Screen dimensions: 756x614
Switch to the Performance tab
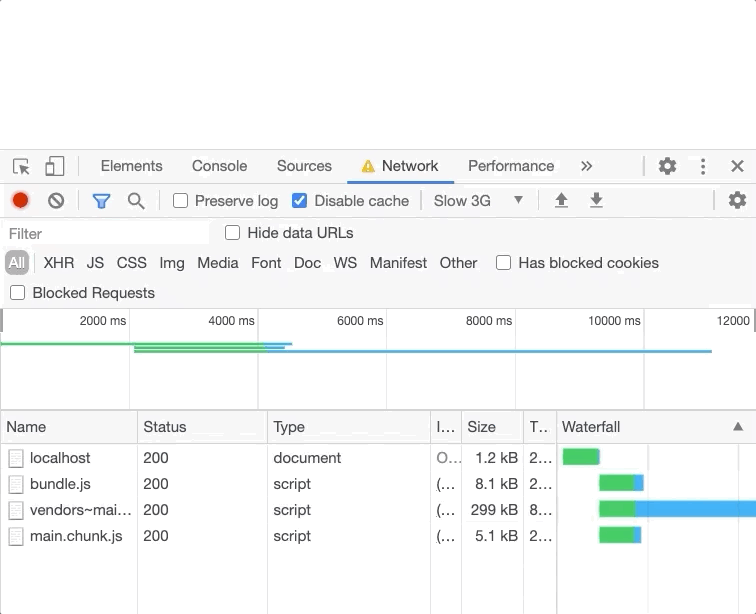click(x=510, y=167)
